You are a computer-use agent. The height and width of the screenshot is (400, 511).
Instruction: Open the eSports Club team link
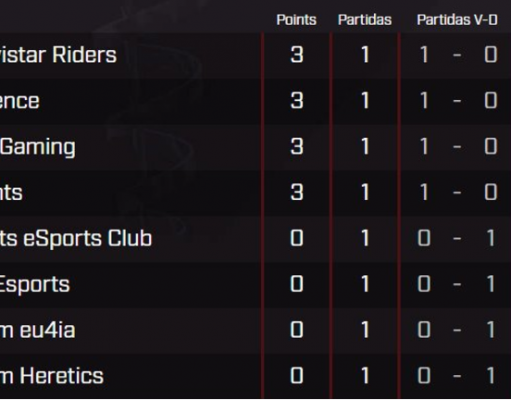76,239
